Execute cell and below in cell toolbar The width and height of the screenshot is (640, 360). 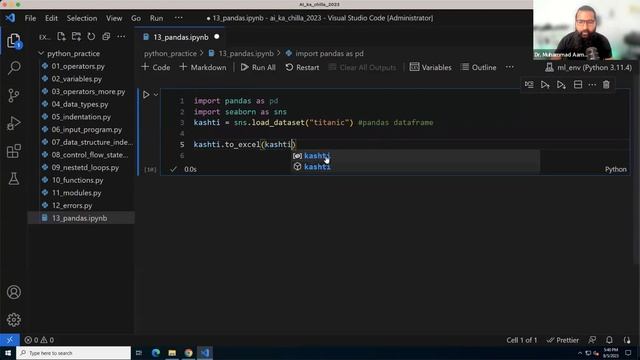tap(561, 84)
